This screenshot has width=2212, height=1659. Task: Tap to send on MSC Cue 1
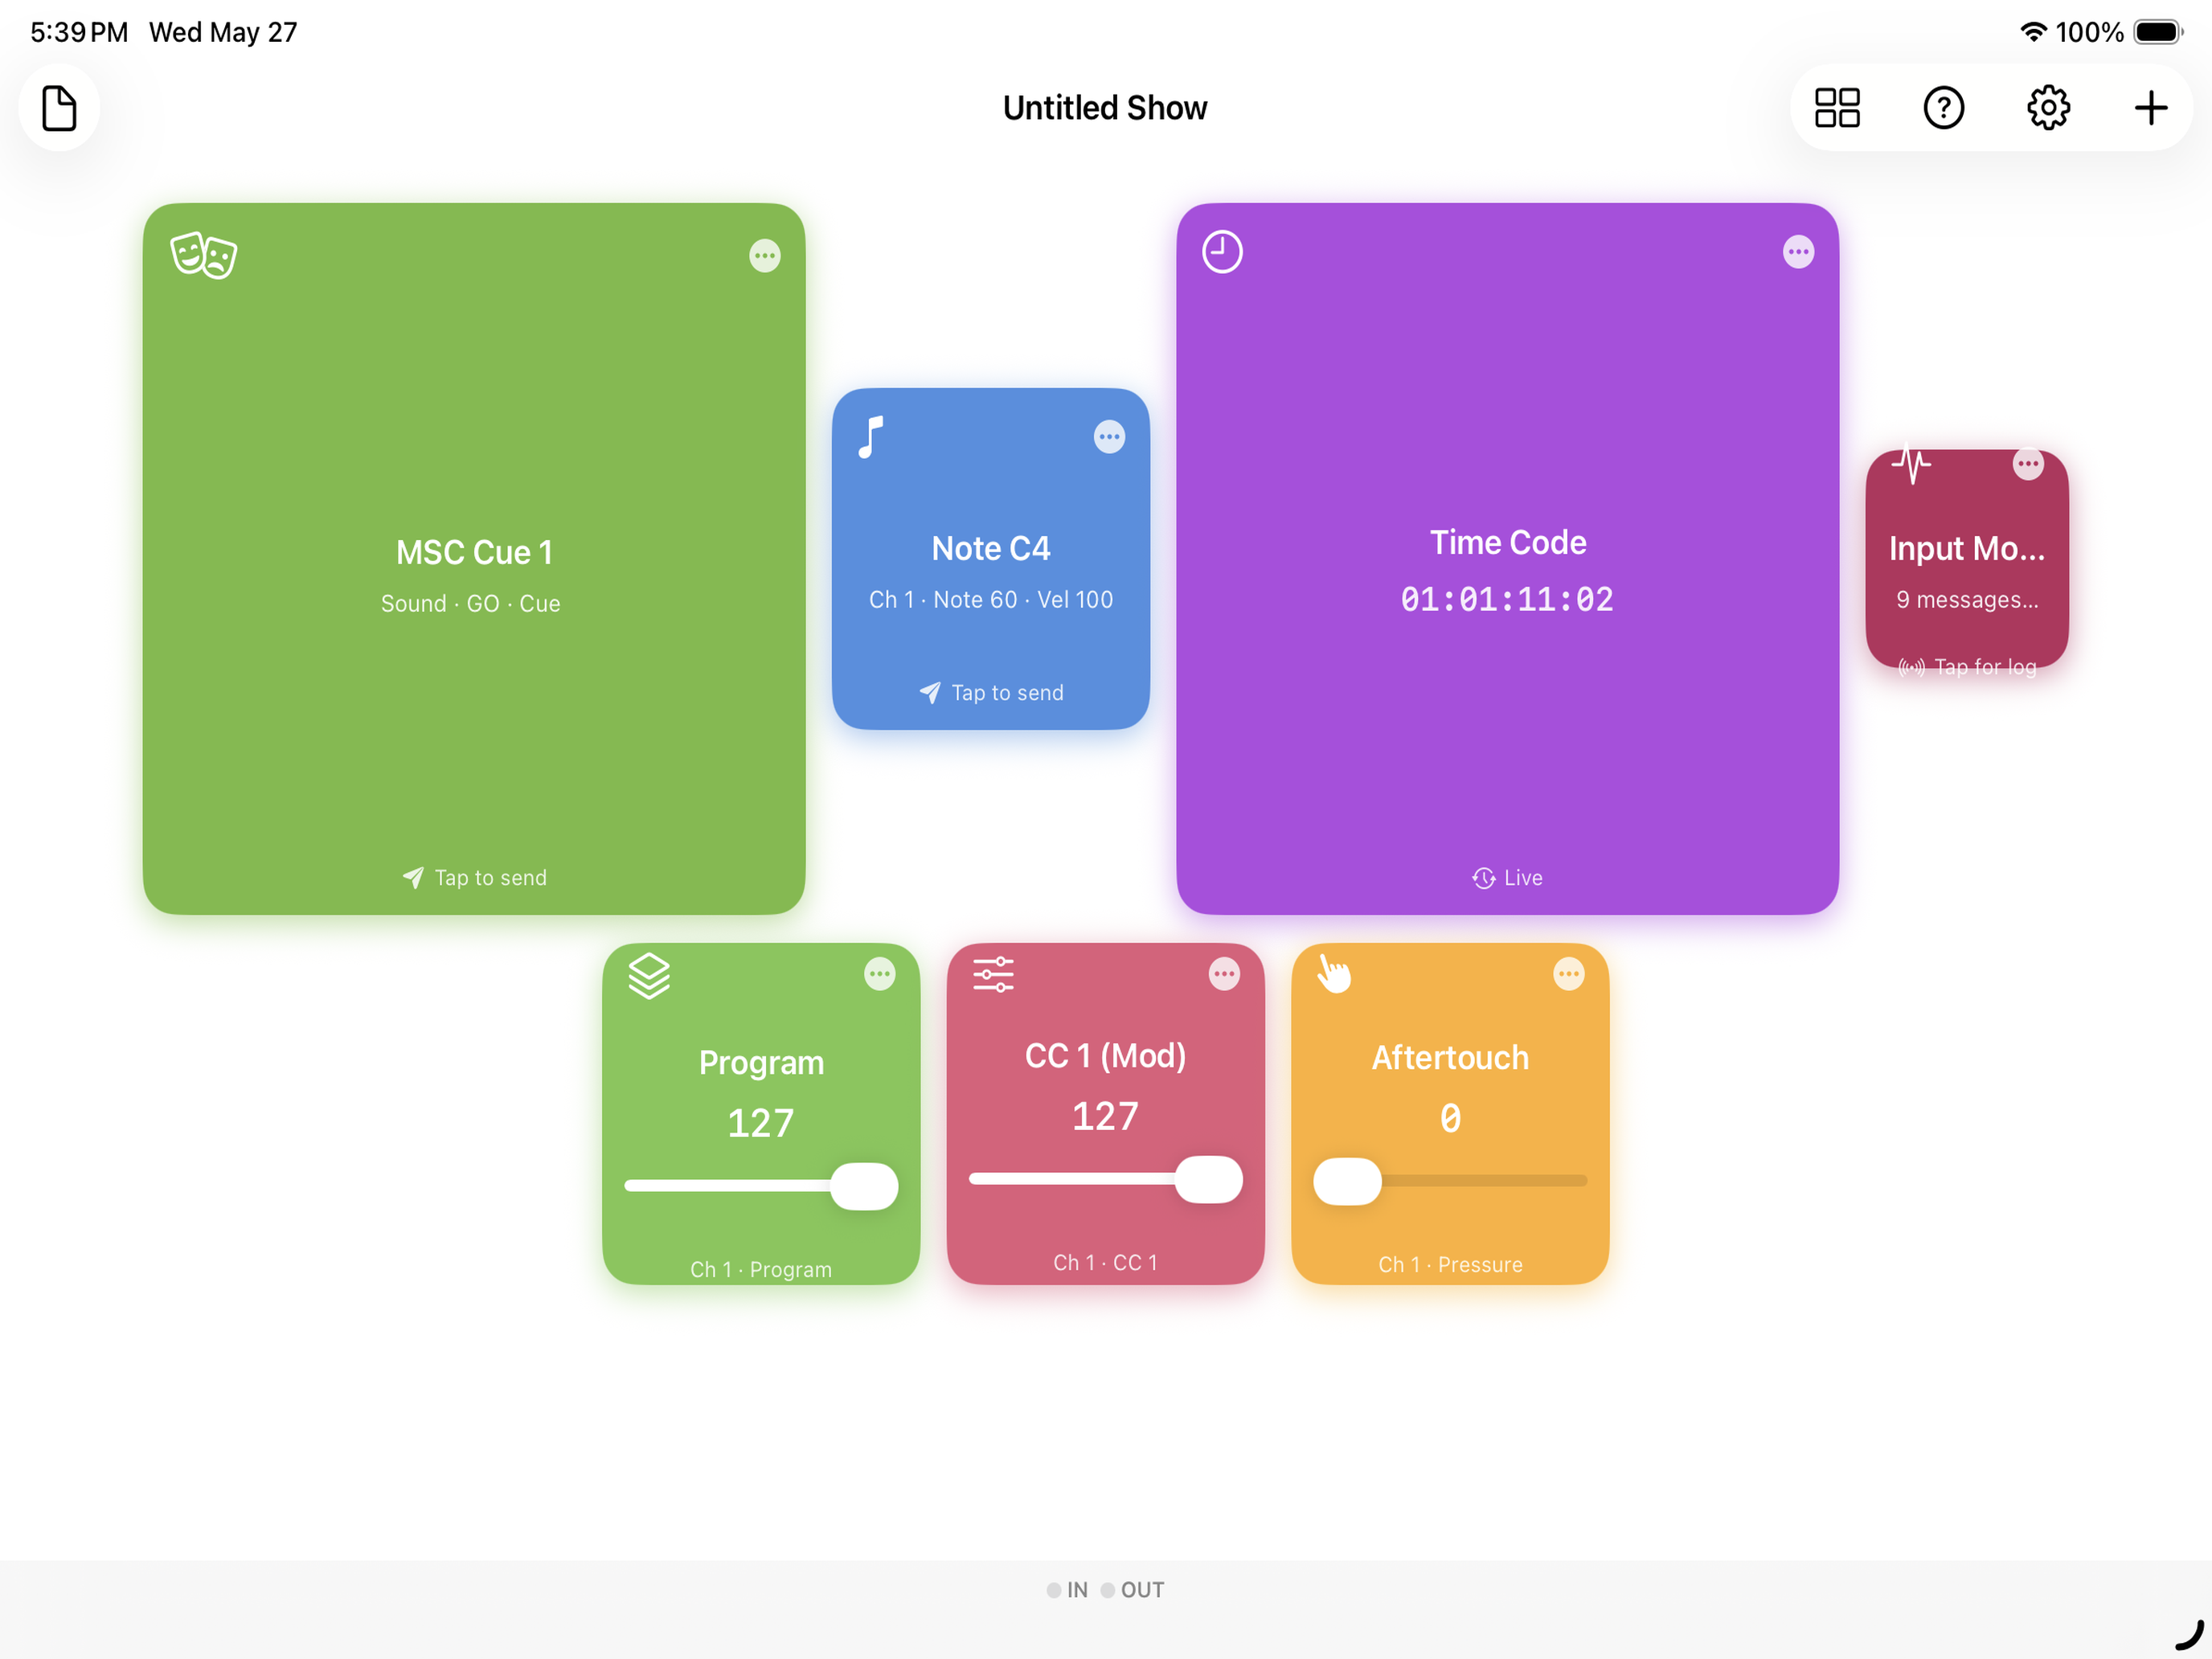pyautogui.click(x=474, y=878)
